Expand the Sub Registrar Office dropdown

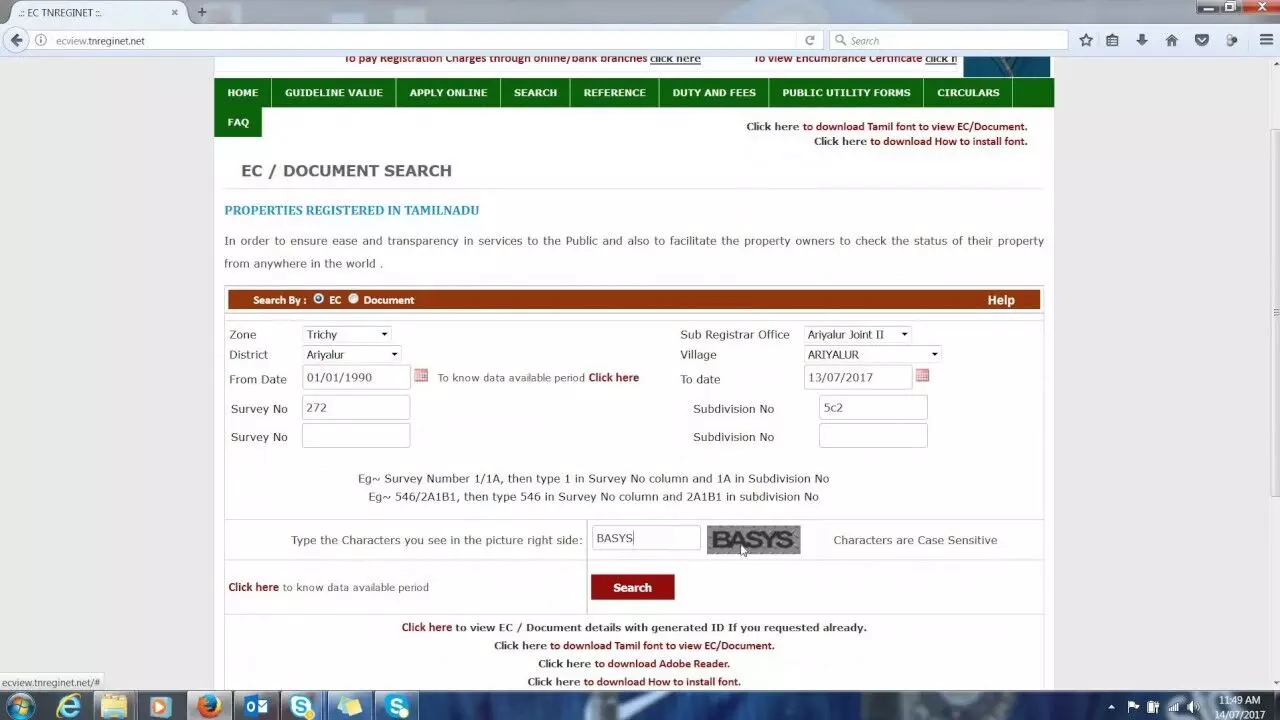coord(858,334)
